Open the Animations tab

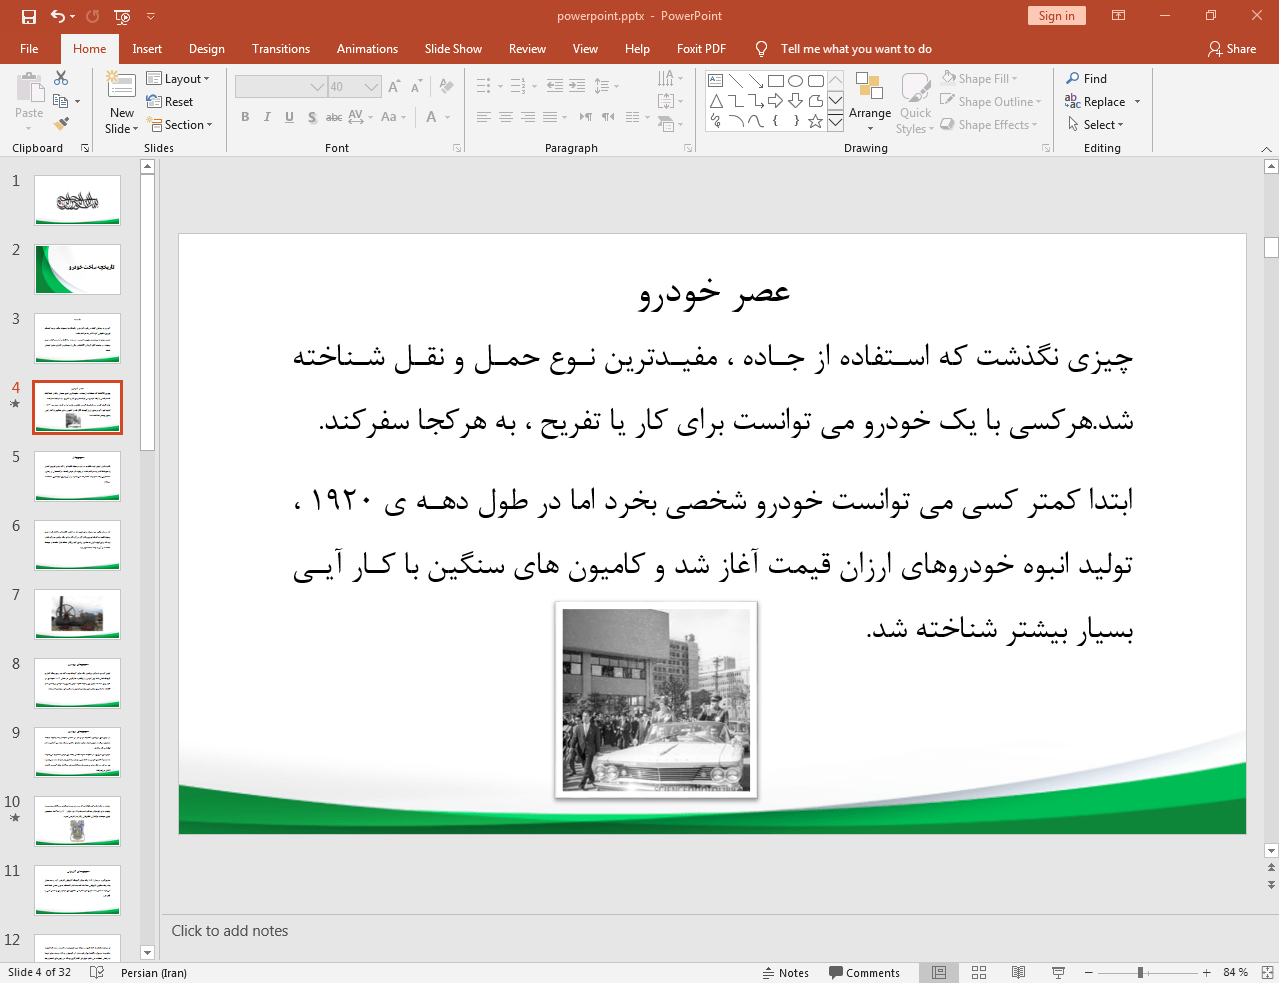pyautogui.click(x=367, y=48)
